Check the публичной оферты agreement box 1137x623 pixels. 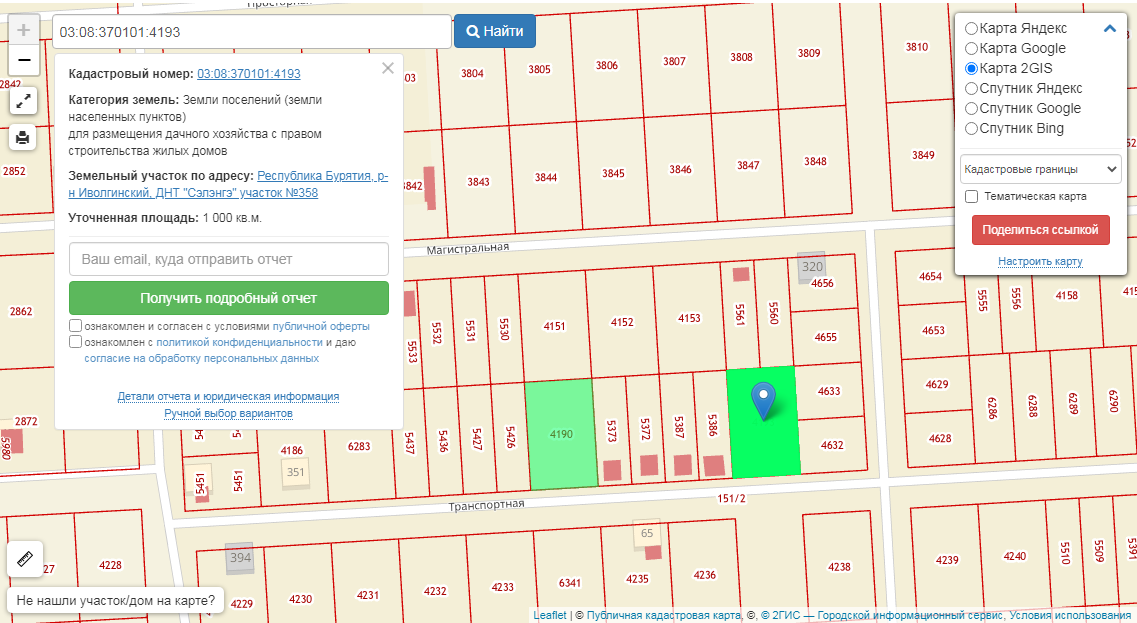tap(75, 326)
